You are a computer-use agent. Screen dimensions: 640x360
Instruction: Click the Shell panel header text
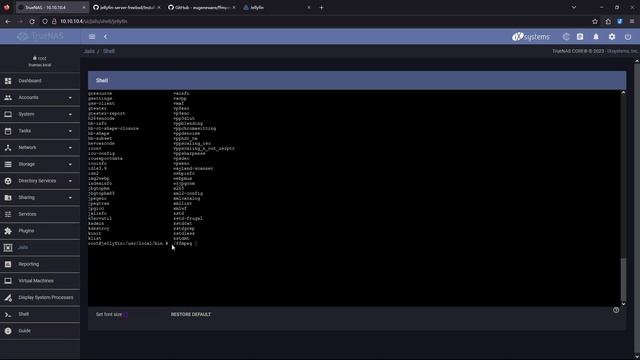102,80
